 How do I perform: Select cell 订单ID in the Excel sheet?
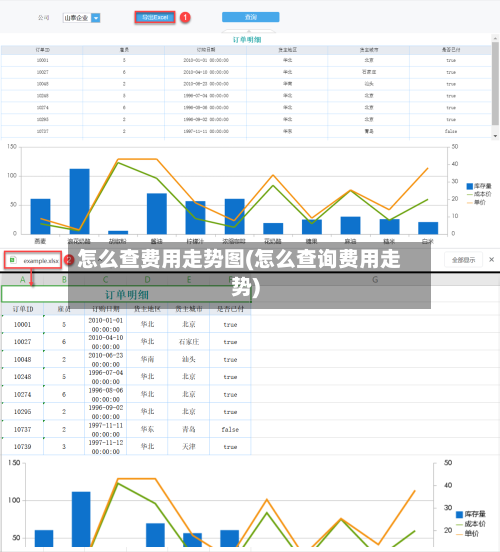[23, 309]
